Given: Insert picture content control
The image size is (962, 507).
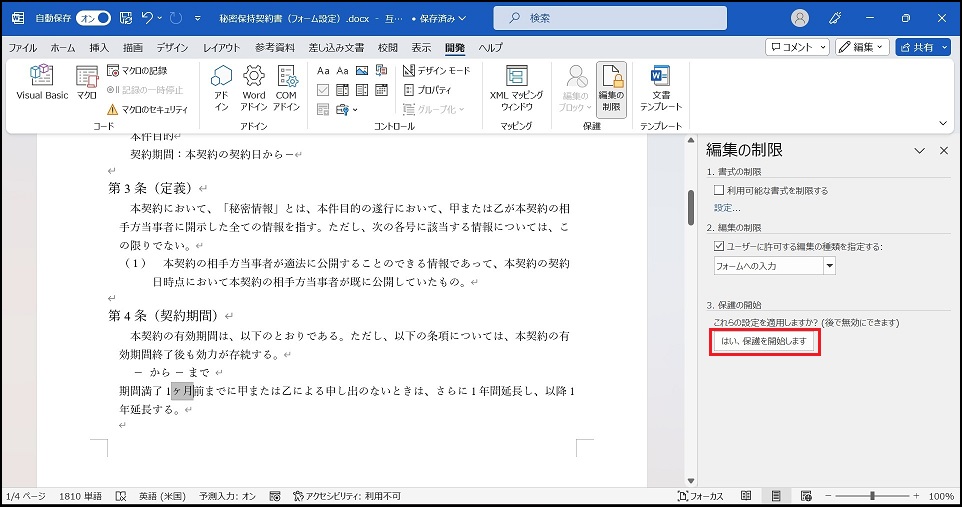Looking at the screenshot, I should [x=362, y=71].
